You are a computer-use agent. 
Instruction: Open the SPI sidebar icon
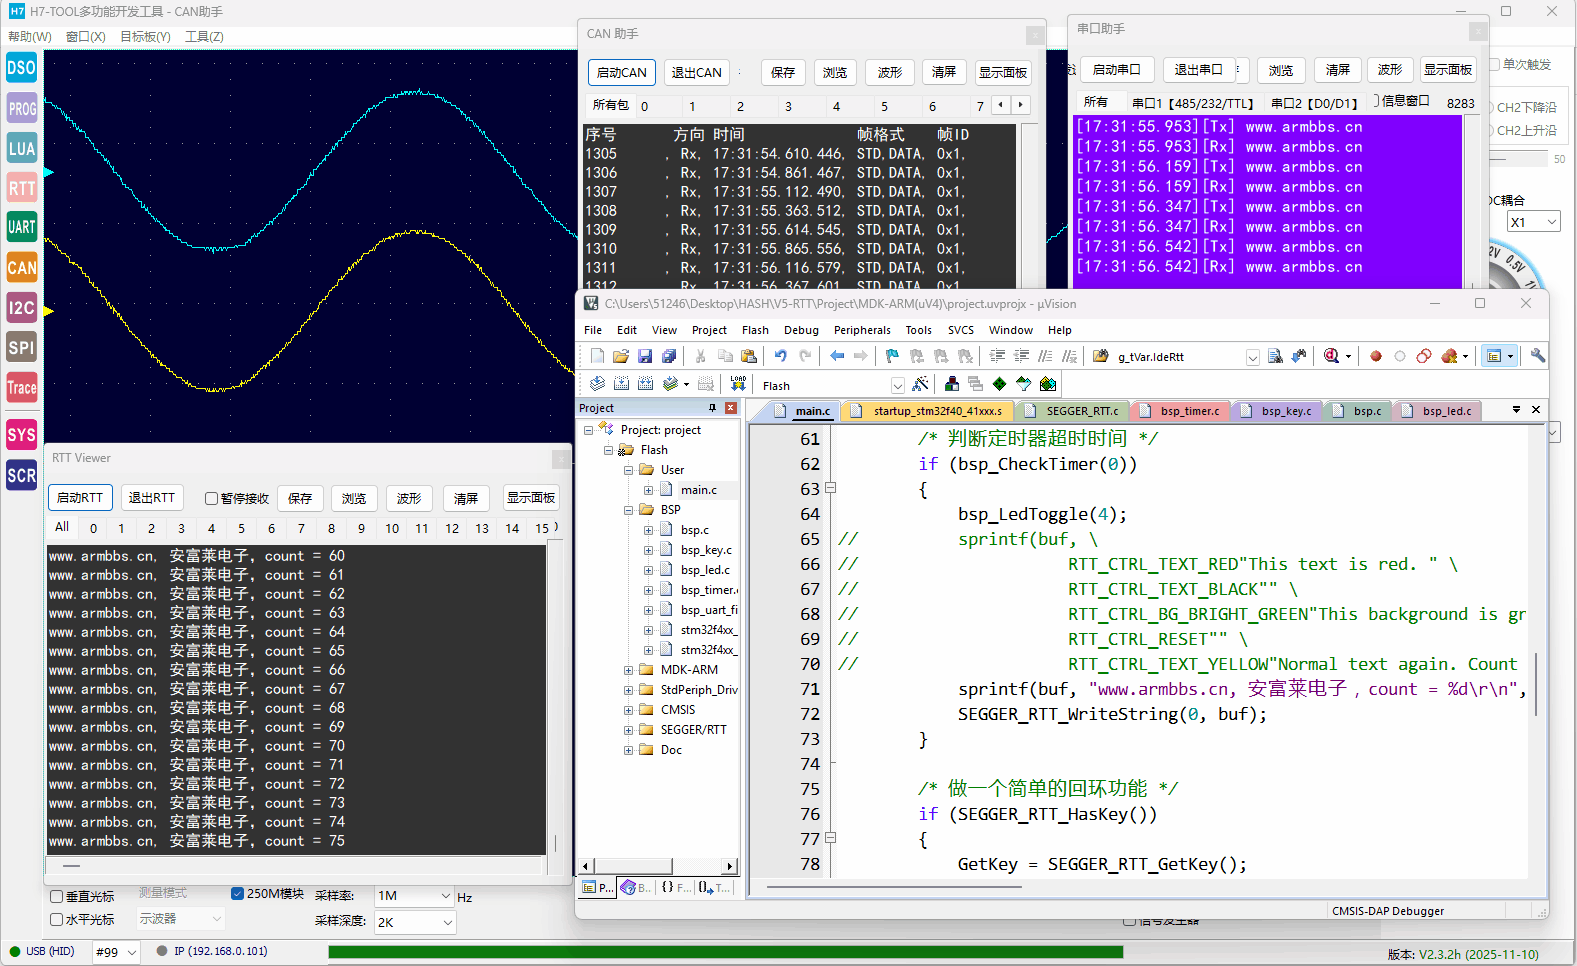click(21, 348)
